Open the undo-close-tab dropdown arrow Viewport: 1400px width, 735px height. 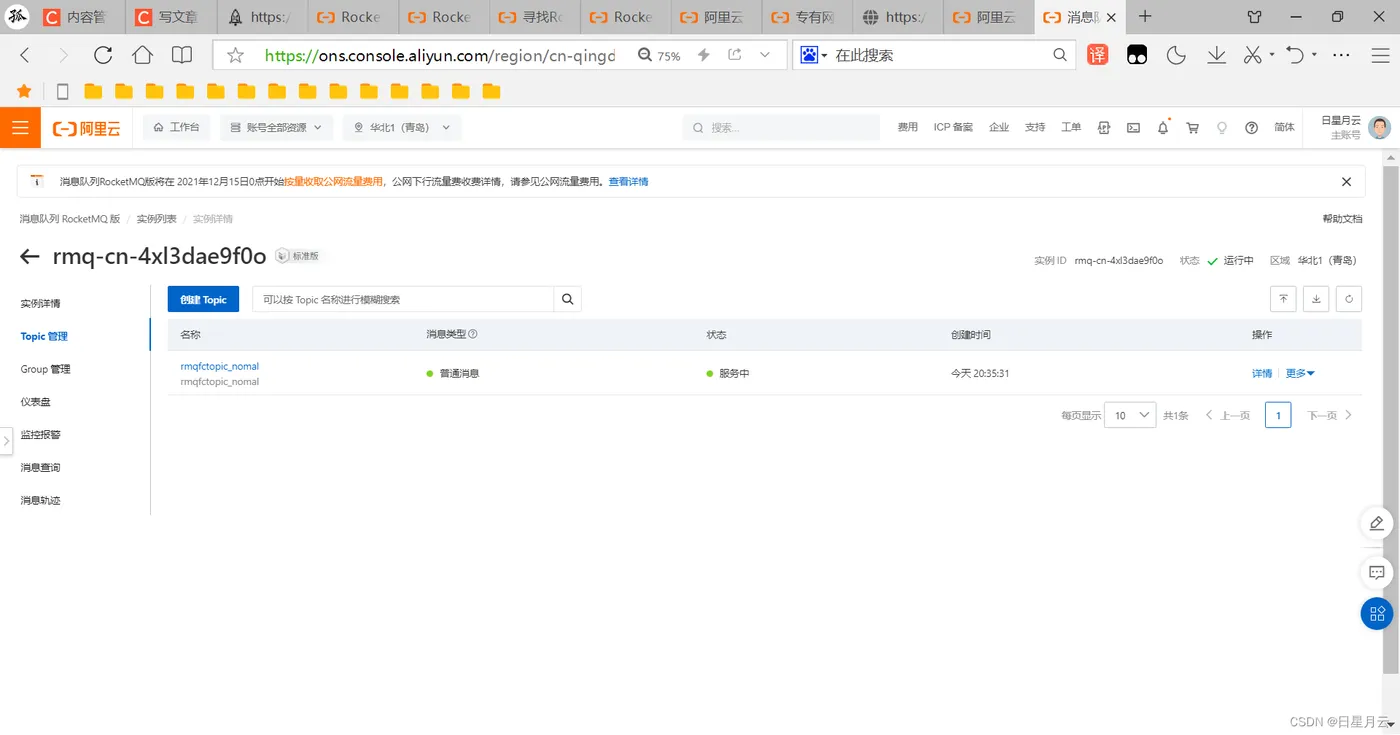click(x=1314, y=55)
